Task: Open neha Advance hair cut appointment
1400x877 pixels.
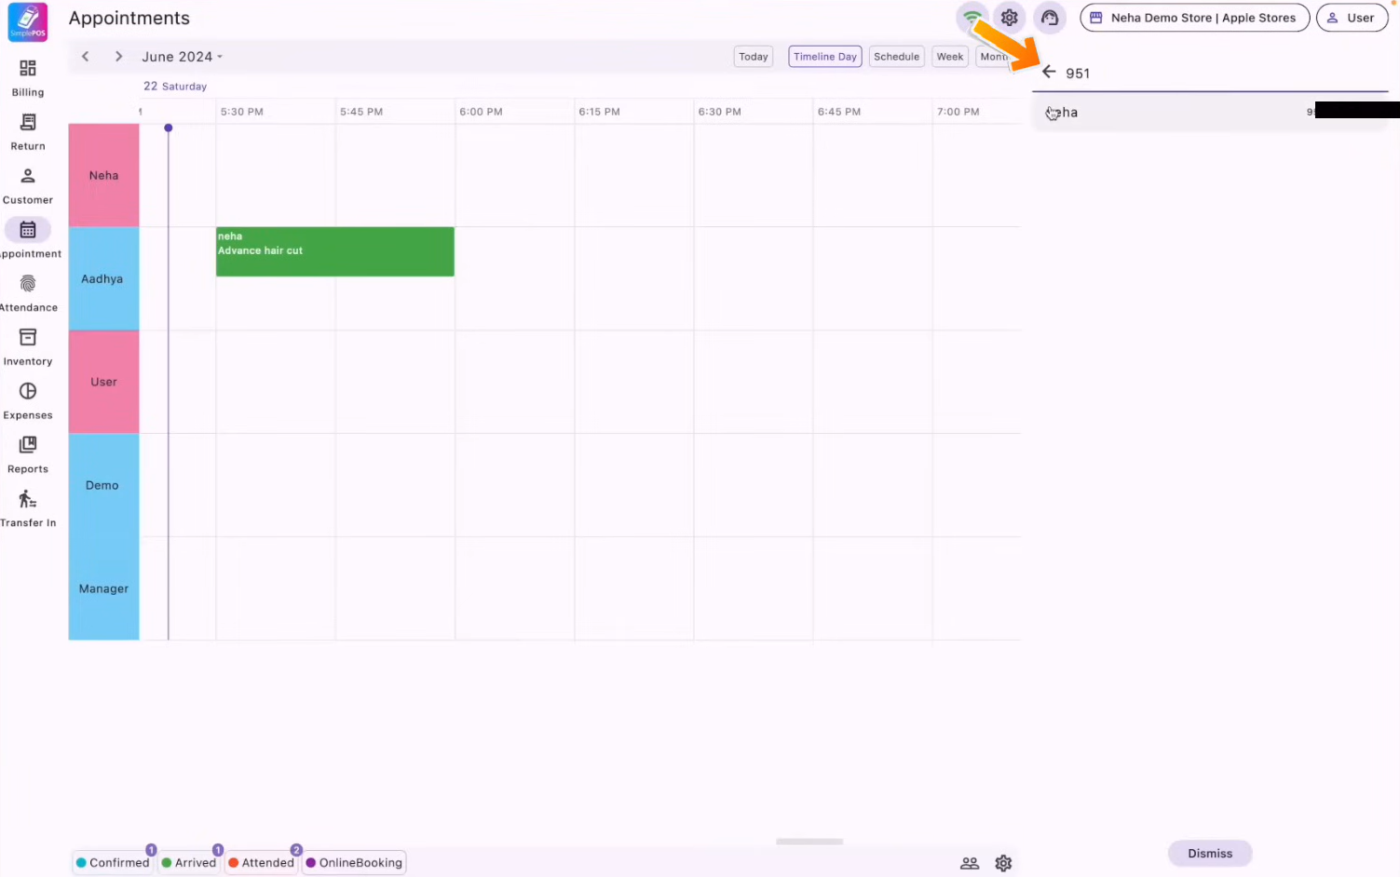Action: (x=335, y=251)
